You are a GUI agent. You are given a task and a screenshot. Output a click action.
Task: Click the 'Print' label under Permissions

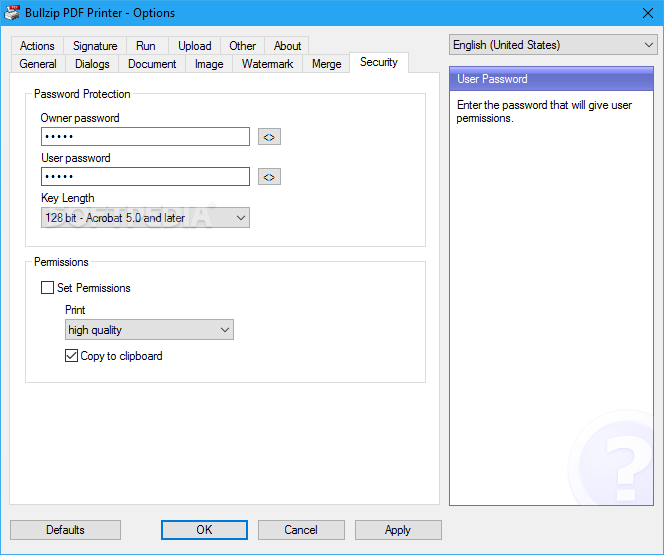click(x=75, y=310)
